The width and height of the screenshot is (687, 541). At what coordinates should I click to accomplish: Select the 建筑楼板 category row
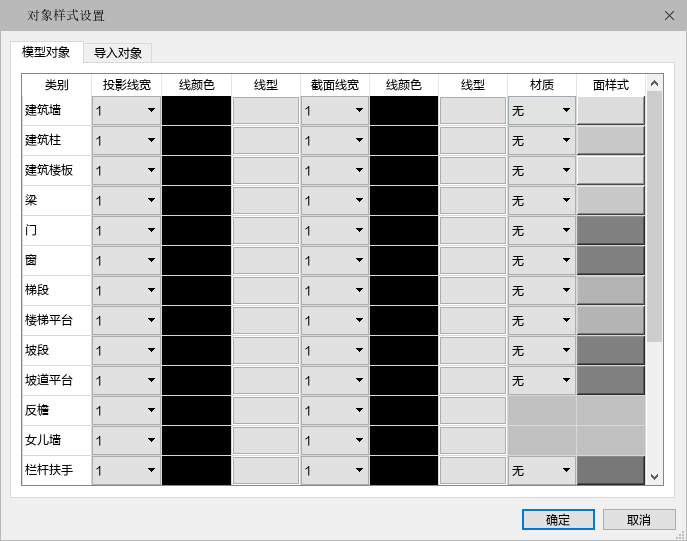[x=57, y=170]
